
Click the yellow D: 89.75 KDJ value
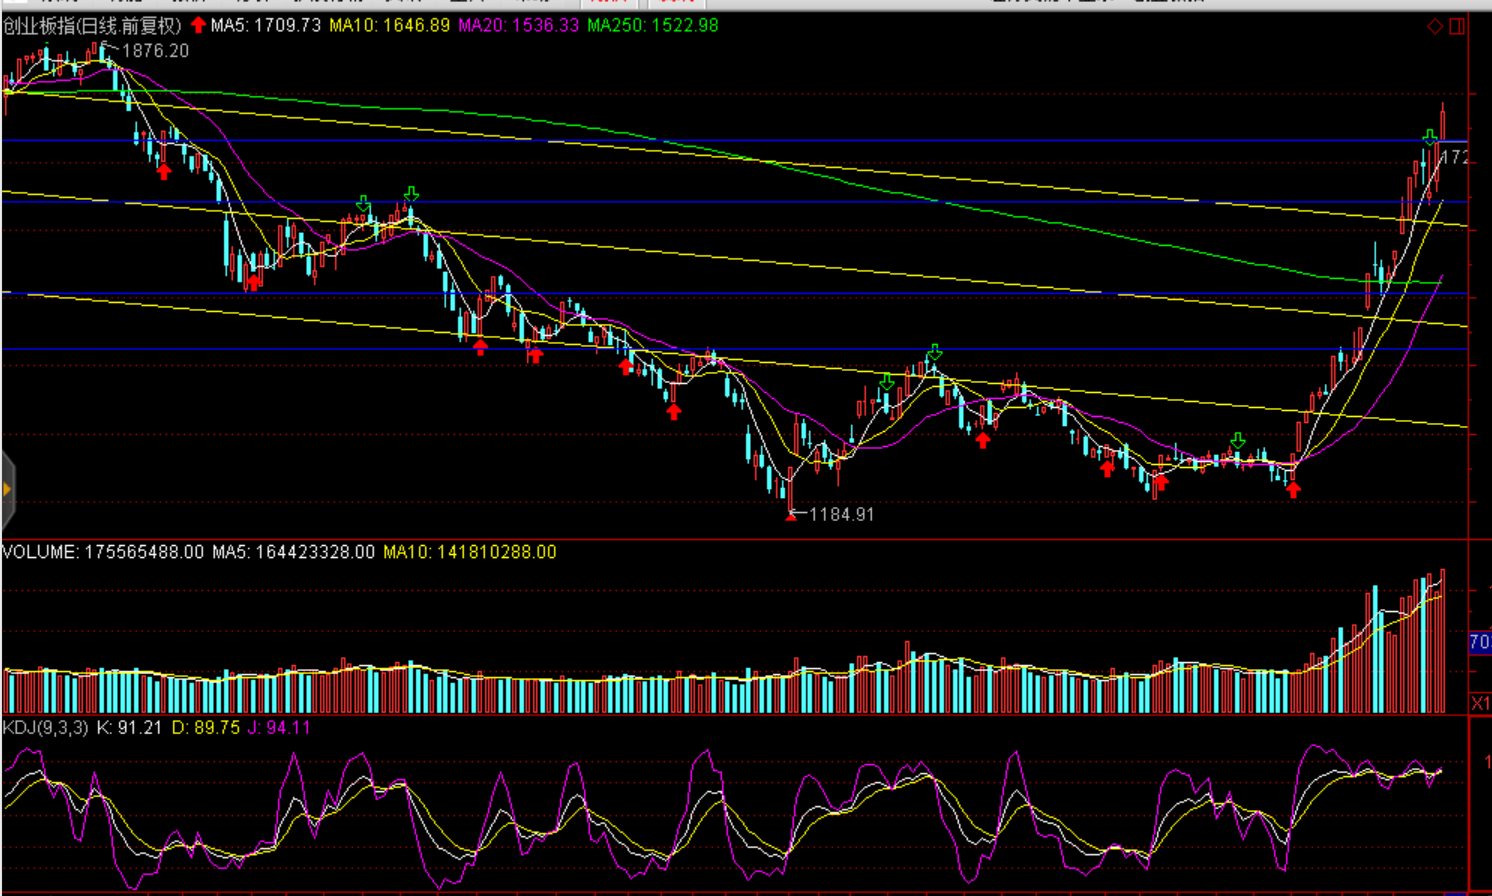(x=205, y=727)
